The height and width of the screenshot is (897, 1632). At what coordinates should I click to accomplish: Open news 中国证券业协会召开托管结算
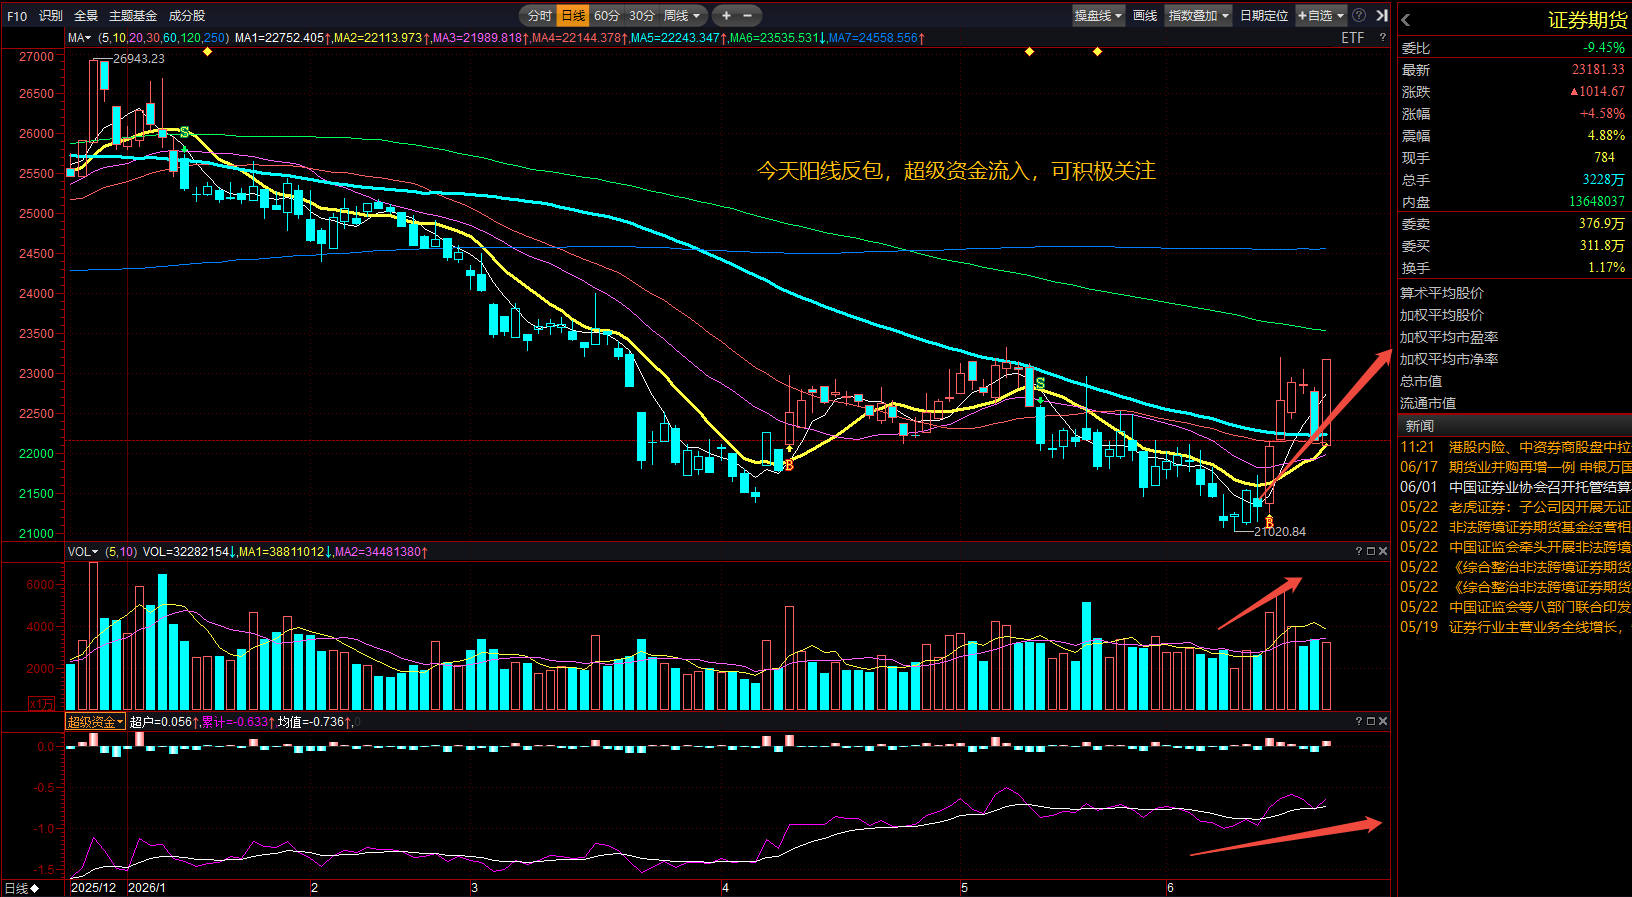coord(1515,487)
